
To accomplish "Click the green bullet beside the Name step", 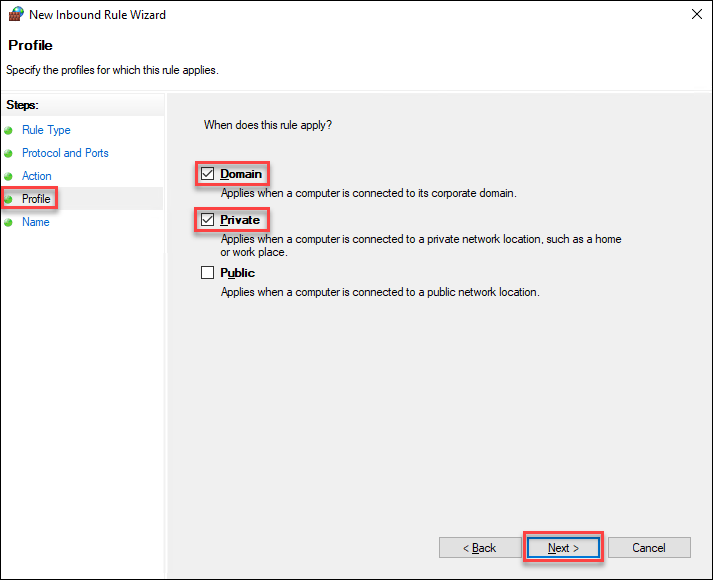I will coord(10,222).
